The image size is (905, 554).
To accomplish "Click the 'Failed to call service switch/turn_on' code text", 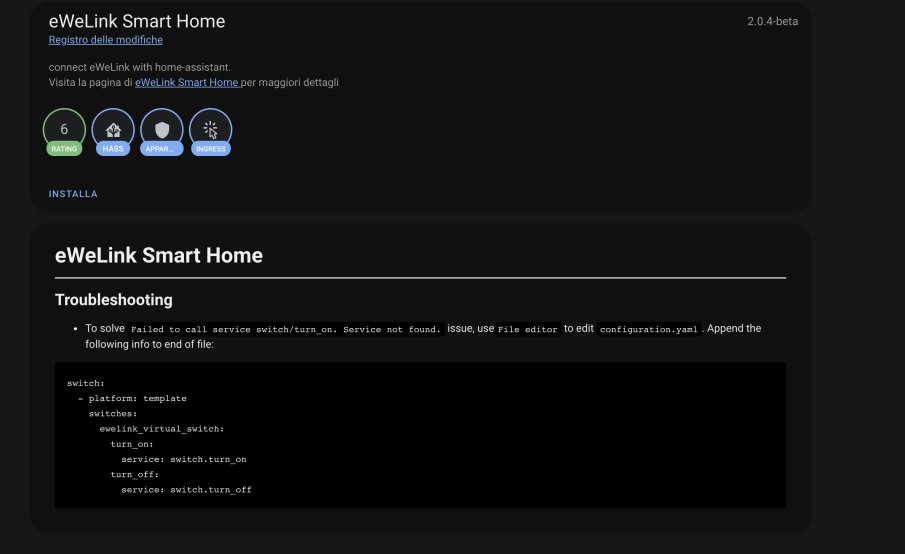I will (286, 329).
